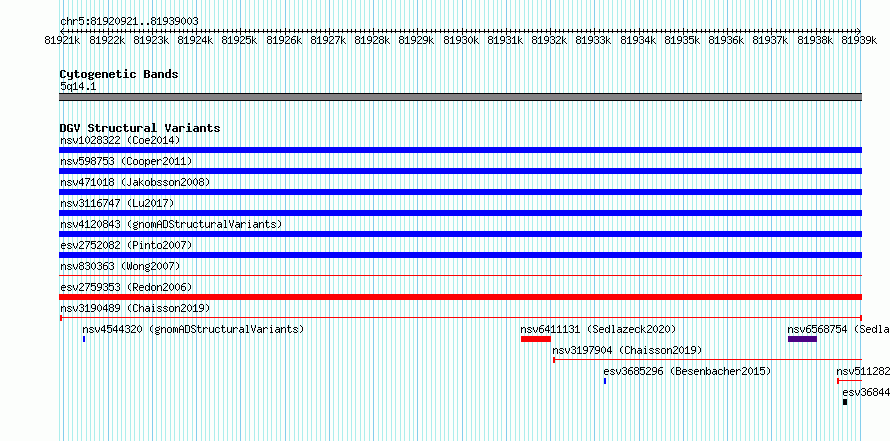
Task: Open the nsv598753 (Cooper2011) variant label
Action: 126,161
